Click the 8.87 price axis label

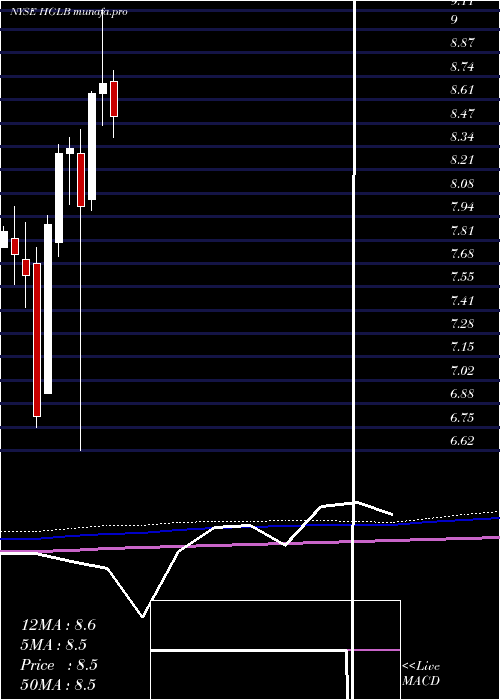click(462, 43)
